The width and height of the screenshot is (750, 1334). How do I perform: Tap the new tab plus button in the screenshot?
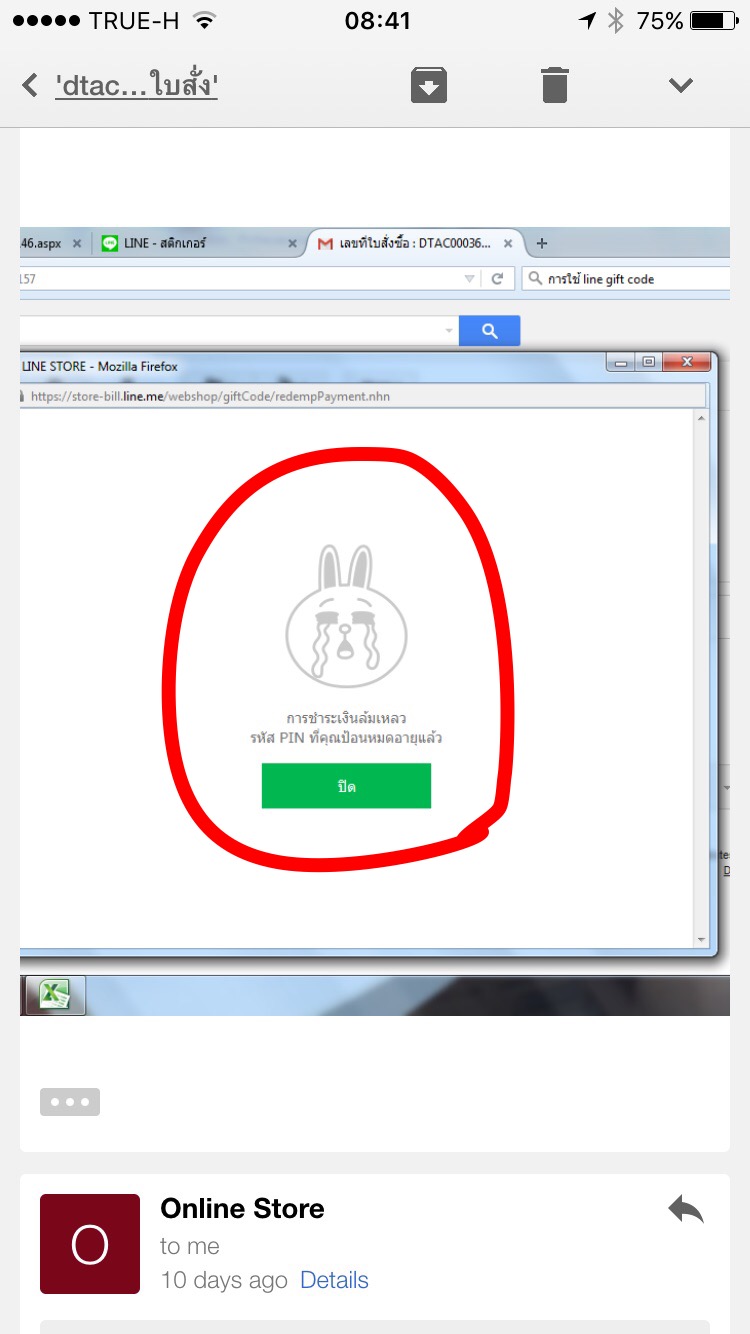[542, 243]
